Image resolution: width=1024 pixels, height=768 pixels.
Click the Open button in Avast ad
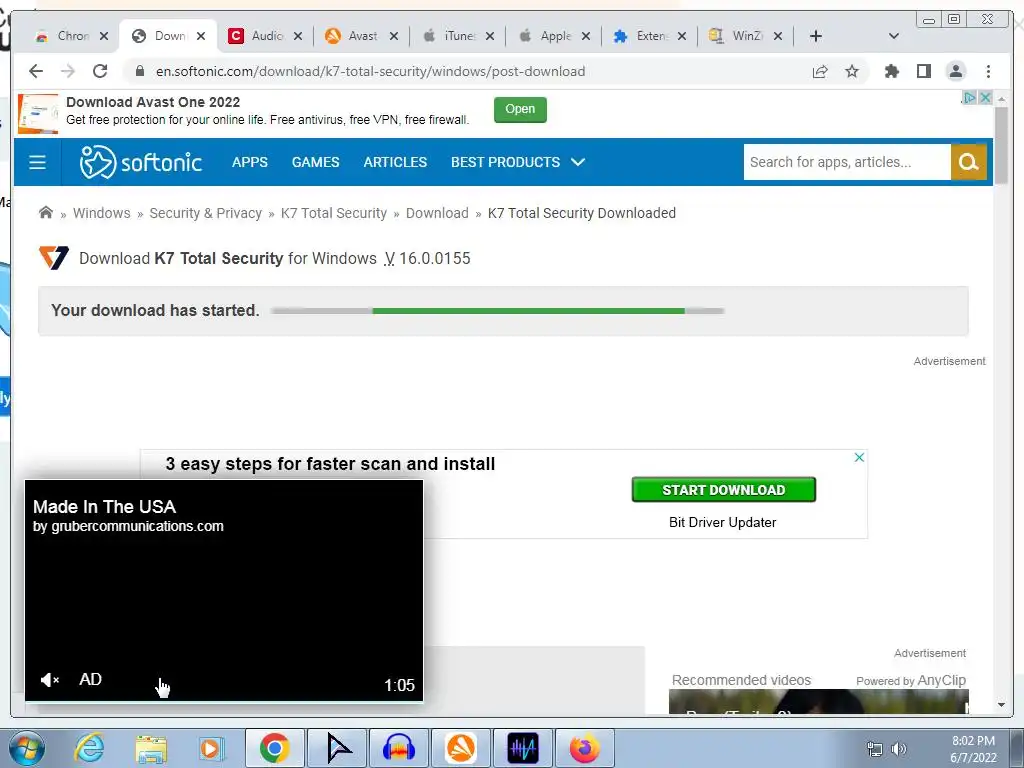coord(520,109)
